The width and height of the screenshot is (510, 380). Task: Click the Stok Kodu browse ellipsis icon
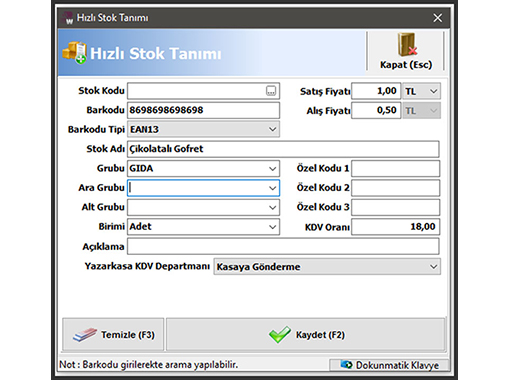click(x=271, y=91)
